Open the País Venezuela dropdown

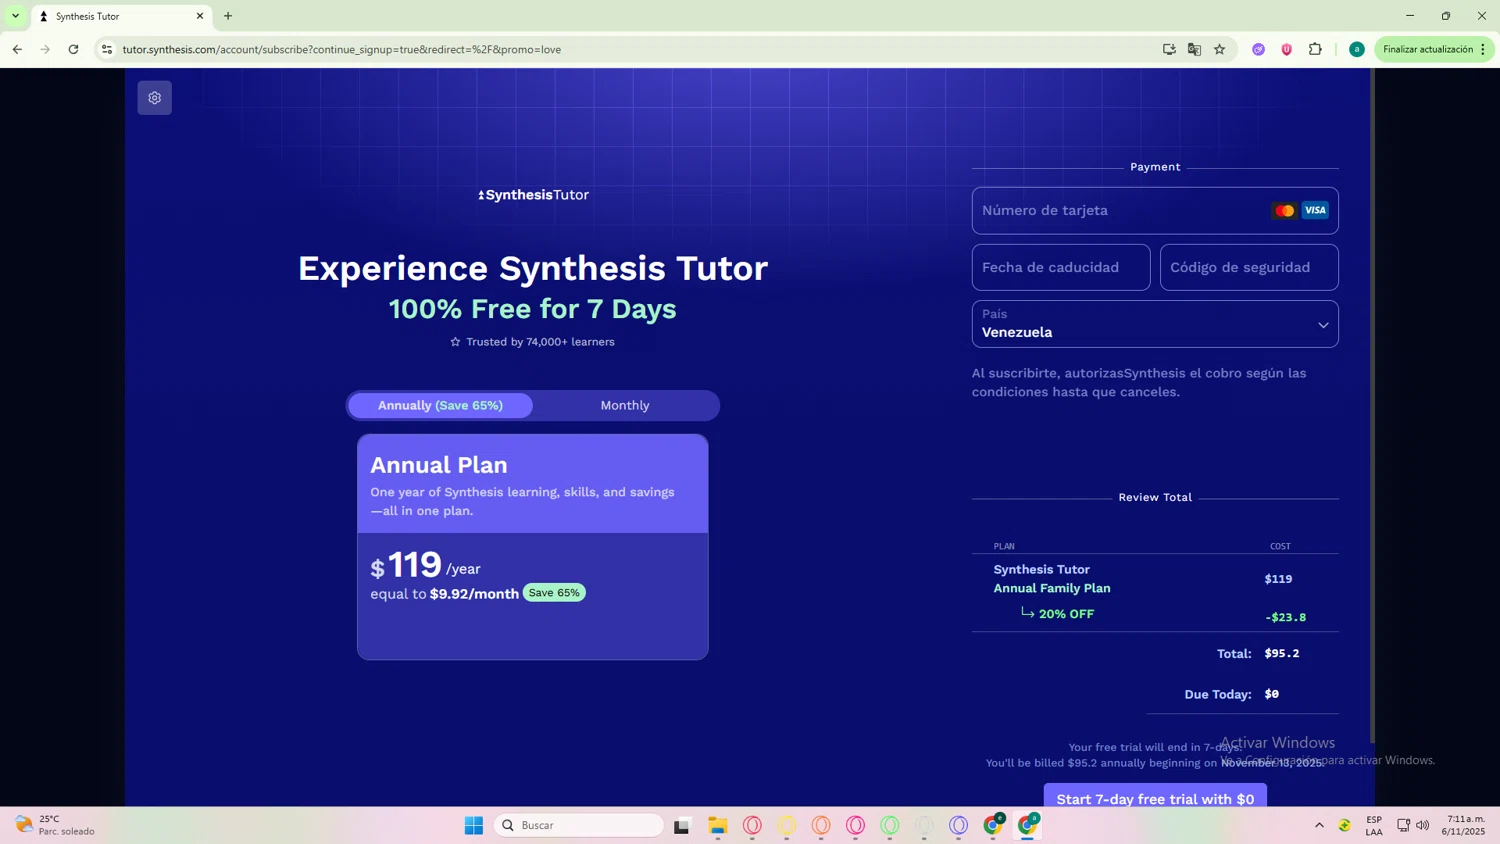pyautogui.click(x=1155, y=324)
